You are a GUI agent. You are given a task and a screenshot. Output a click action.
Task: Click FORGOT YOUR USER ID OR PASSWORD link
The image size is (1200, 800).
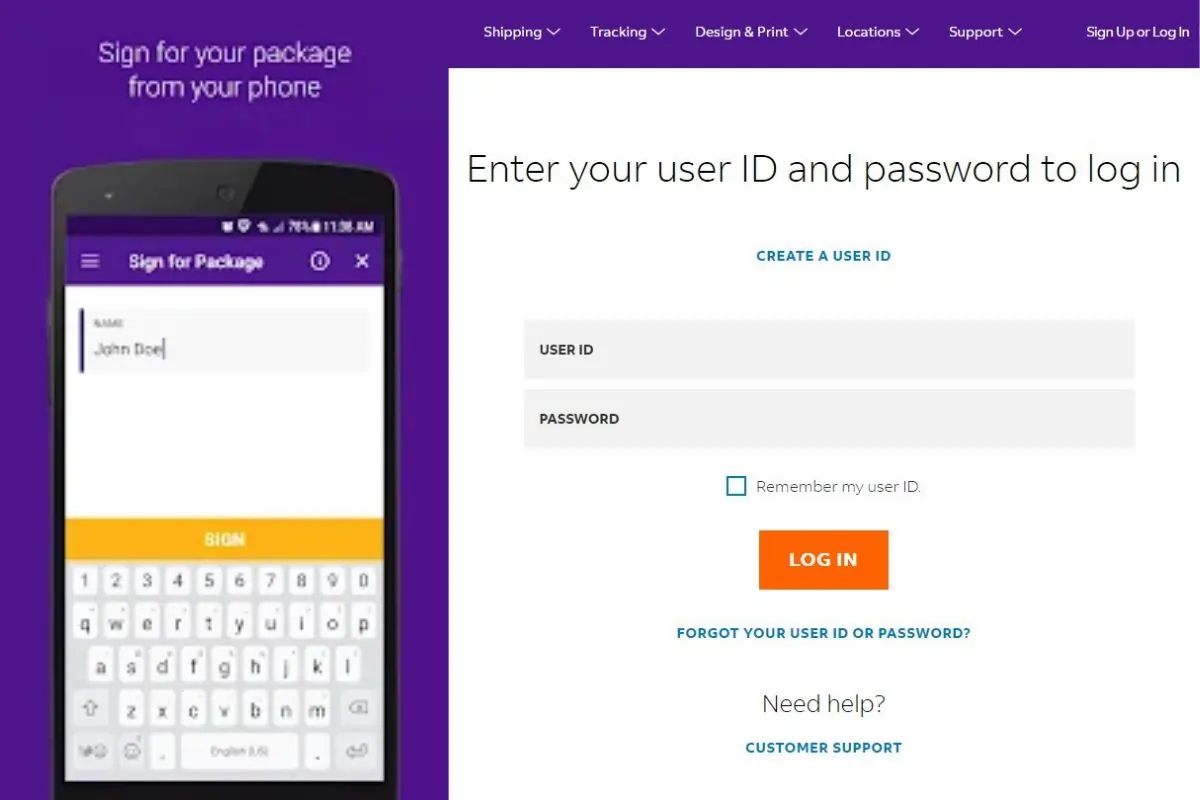[823, 632]
